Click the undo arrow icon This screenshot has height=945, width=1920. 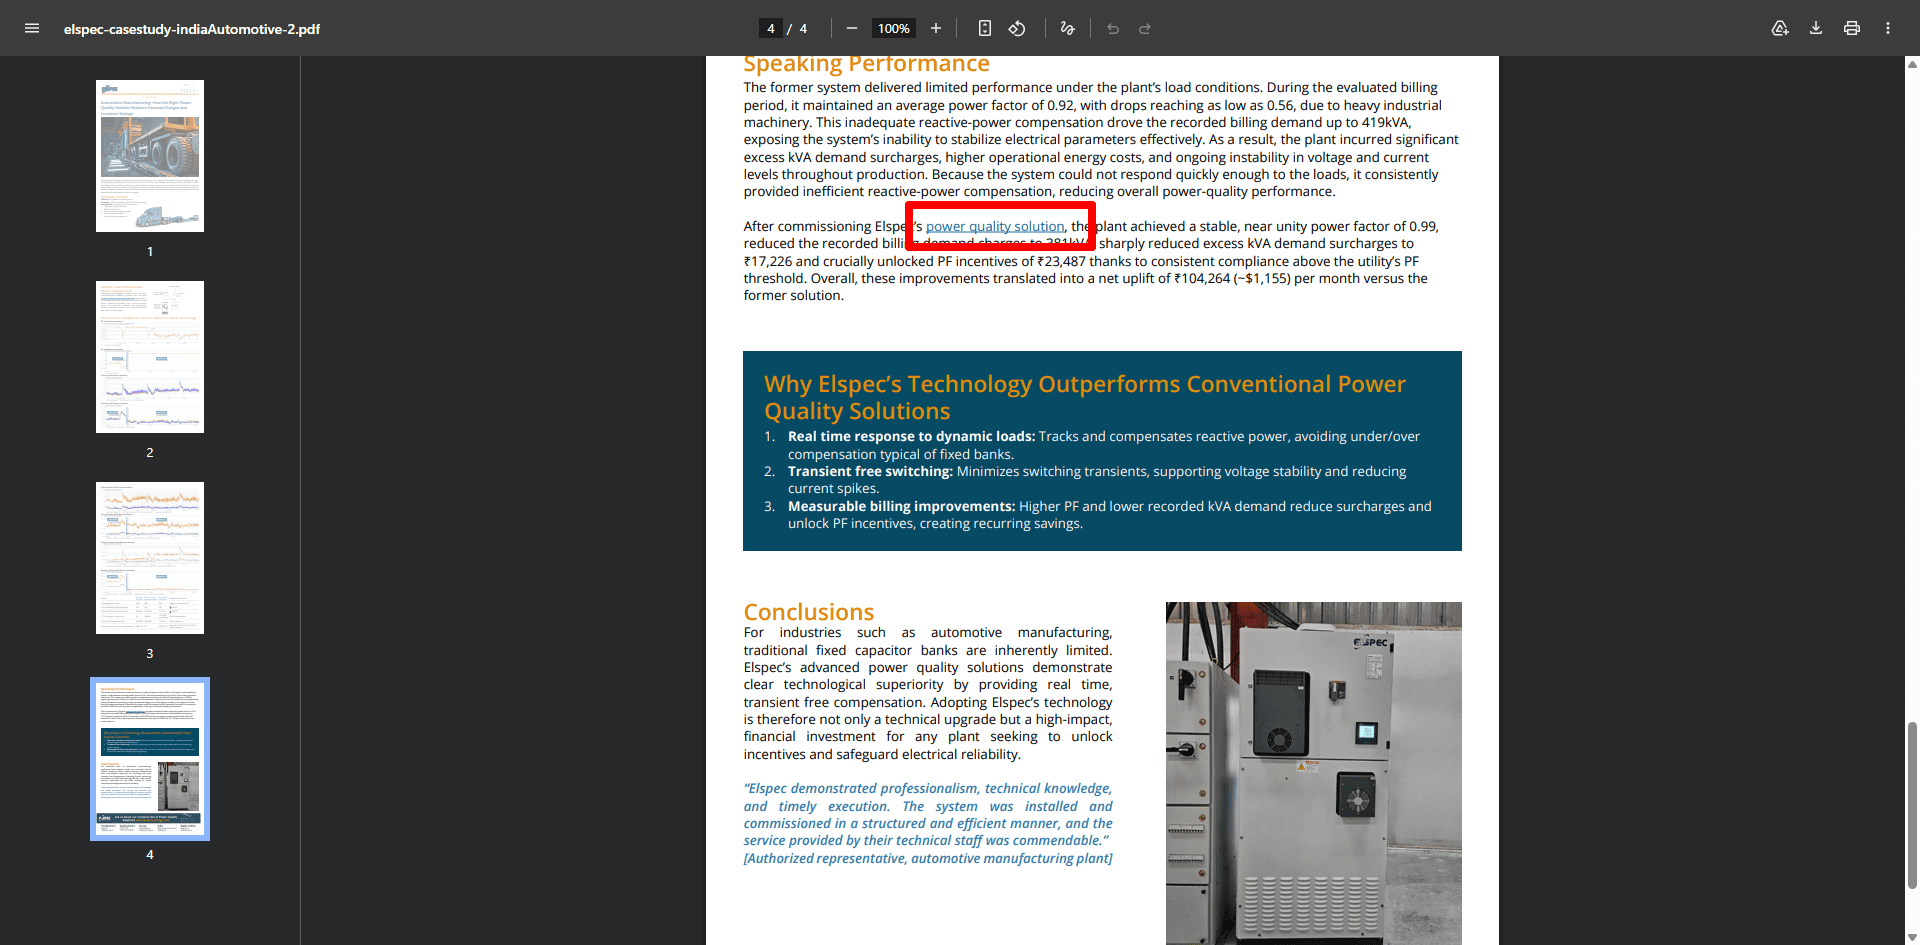[x=1113, y=28]
